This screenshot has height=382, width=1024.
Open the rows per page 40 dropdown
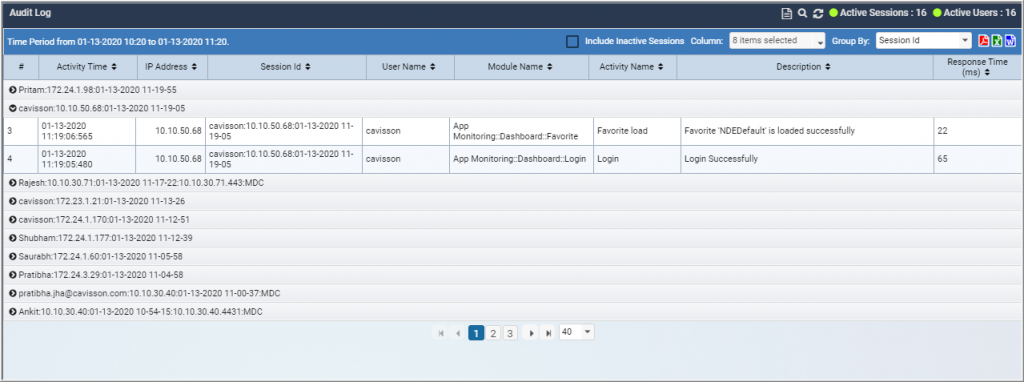click(577, 332)
